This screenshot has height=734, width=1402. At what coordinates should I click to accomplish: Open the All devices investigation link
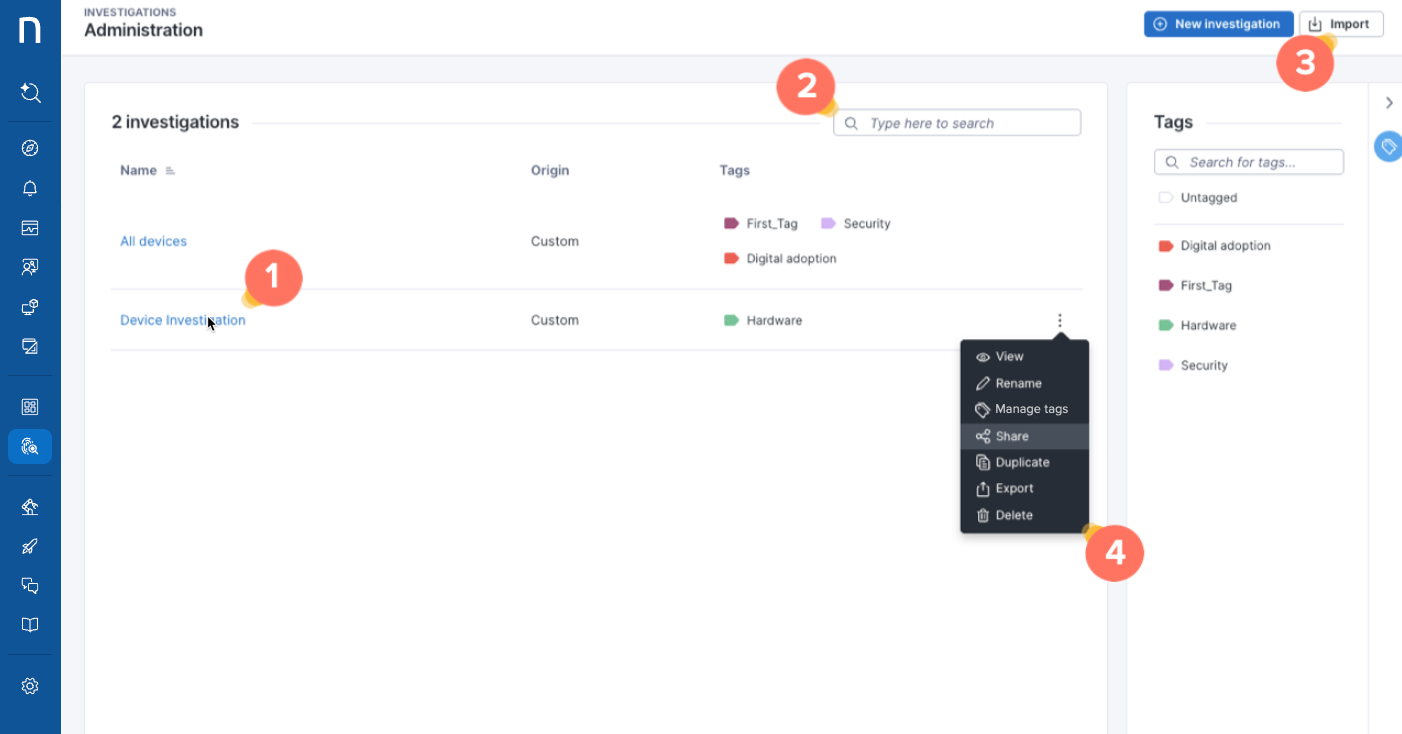tap(153, 241)
